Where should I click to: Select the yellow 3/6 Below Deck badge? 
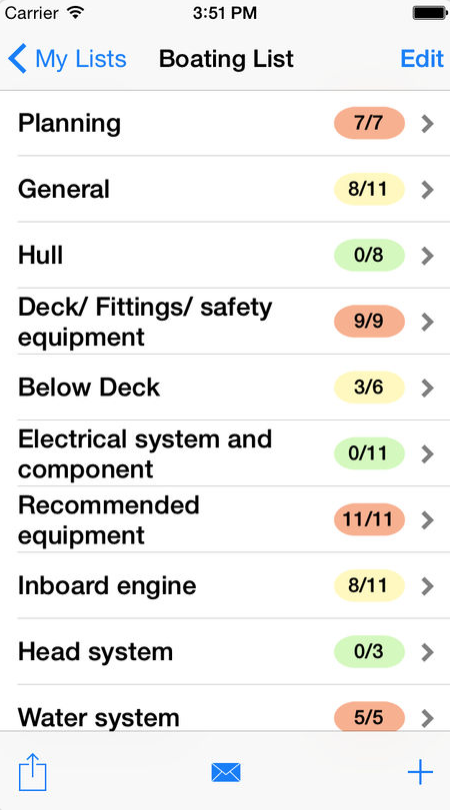[x=369, y=387]
